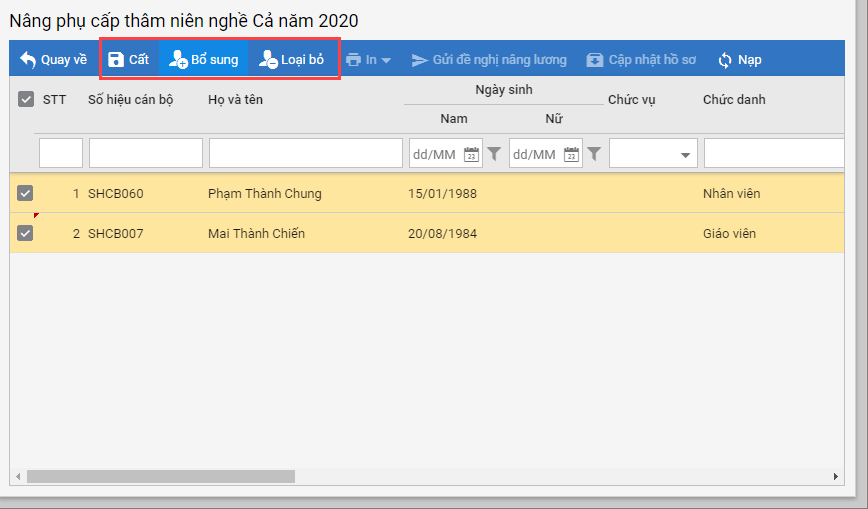Click the Nạp reload icon

[x=726, y=60]
